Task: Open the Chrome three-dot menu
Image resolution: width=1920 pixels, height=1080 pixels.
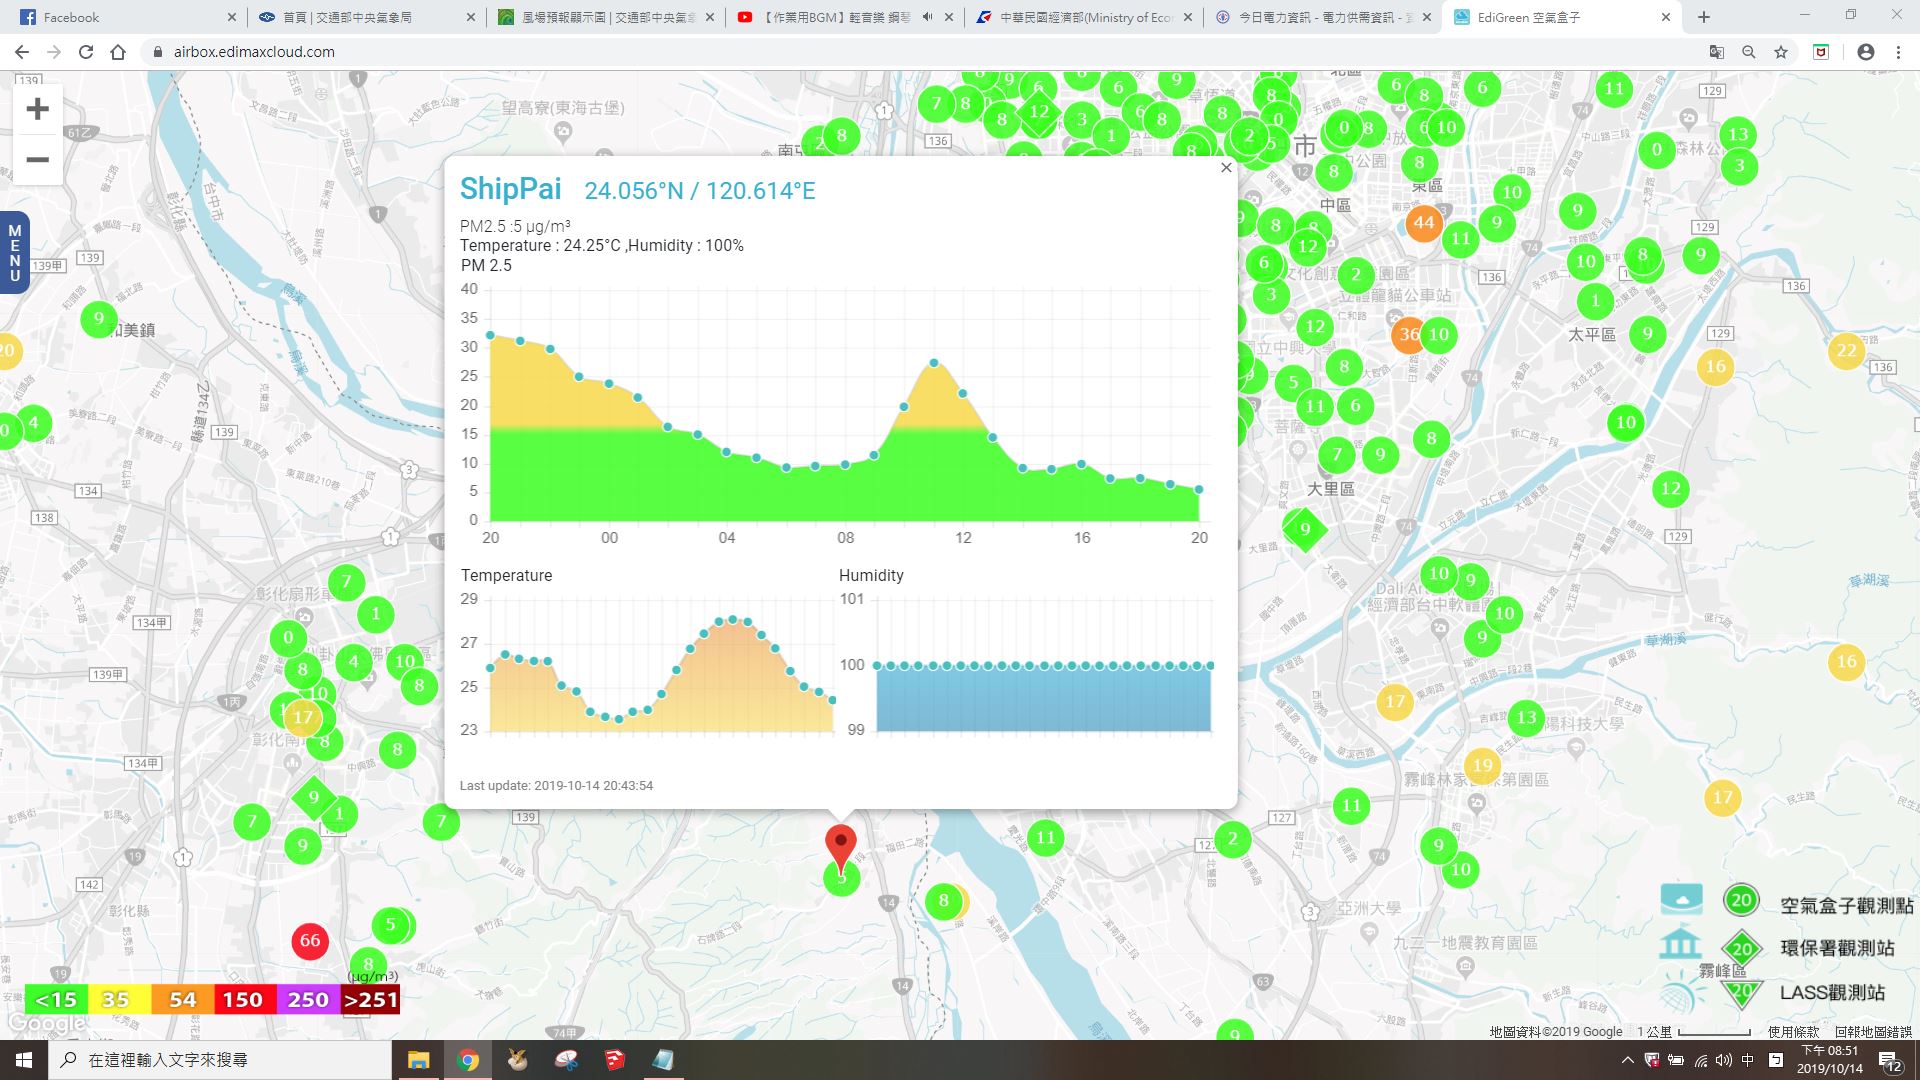Action: click(x=1898, y=52)
